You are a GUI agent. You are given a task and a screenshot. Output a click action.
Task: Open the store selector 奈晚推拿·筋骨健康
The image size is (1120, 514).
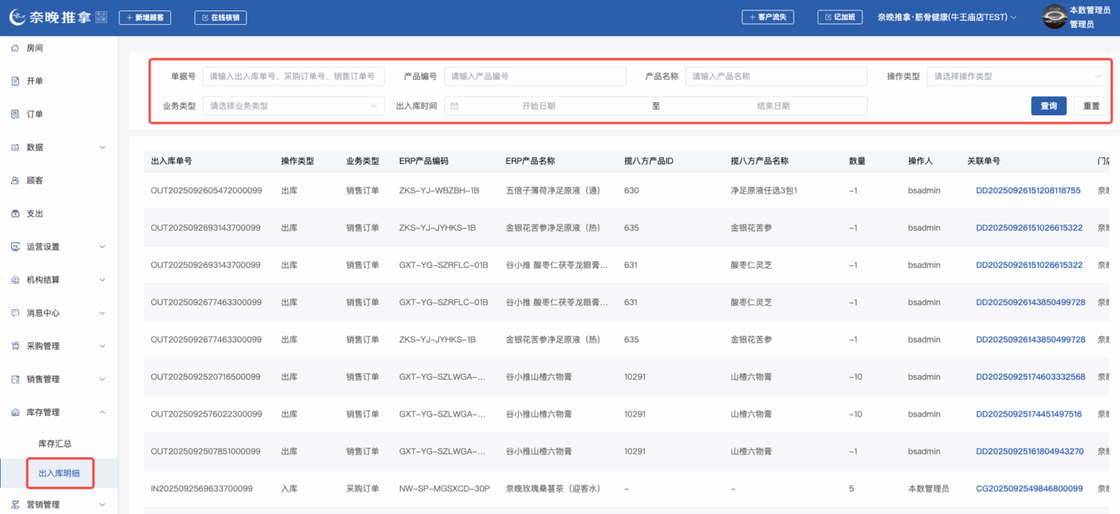(946, 17)
